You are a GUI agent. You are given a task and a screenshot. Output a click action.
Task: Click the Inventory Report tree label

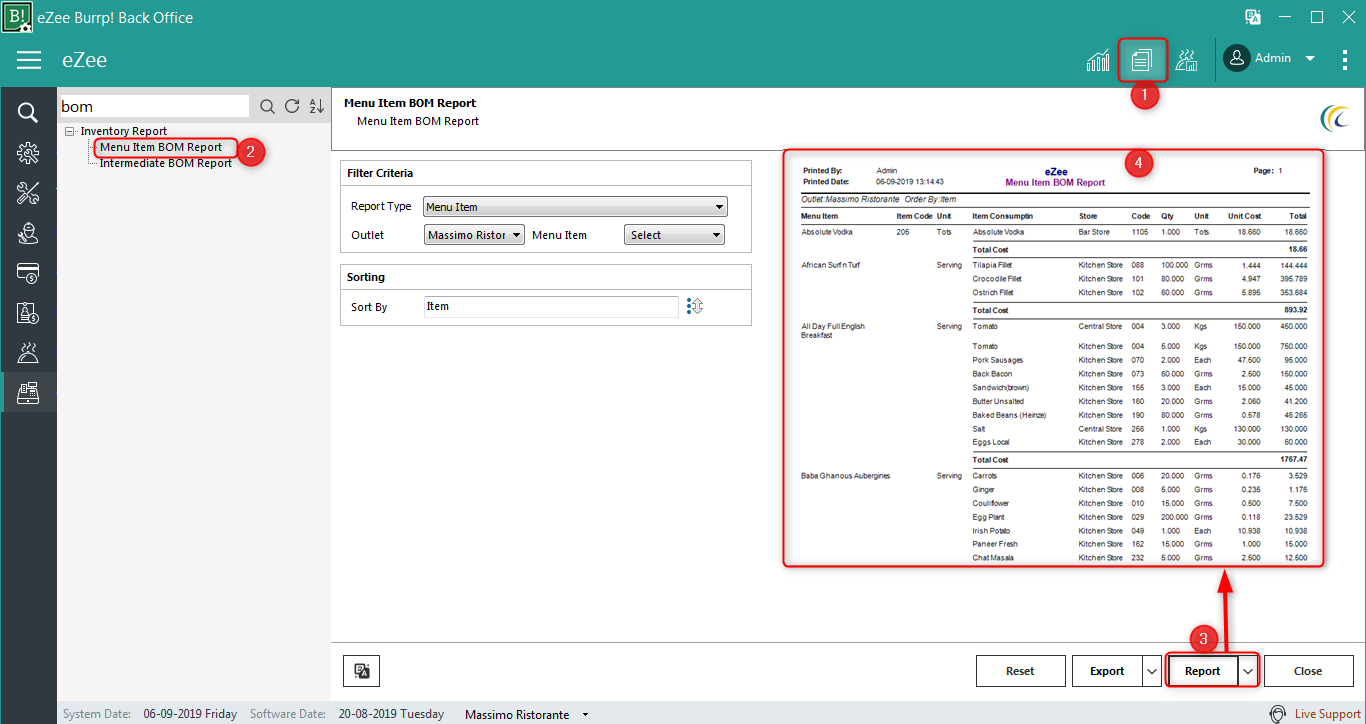[124, 131]
